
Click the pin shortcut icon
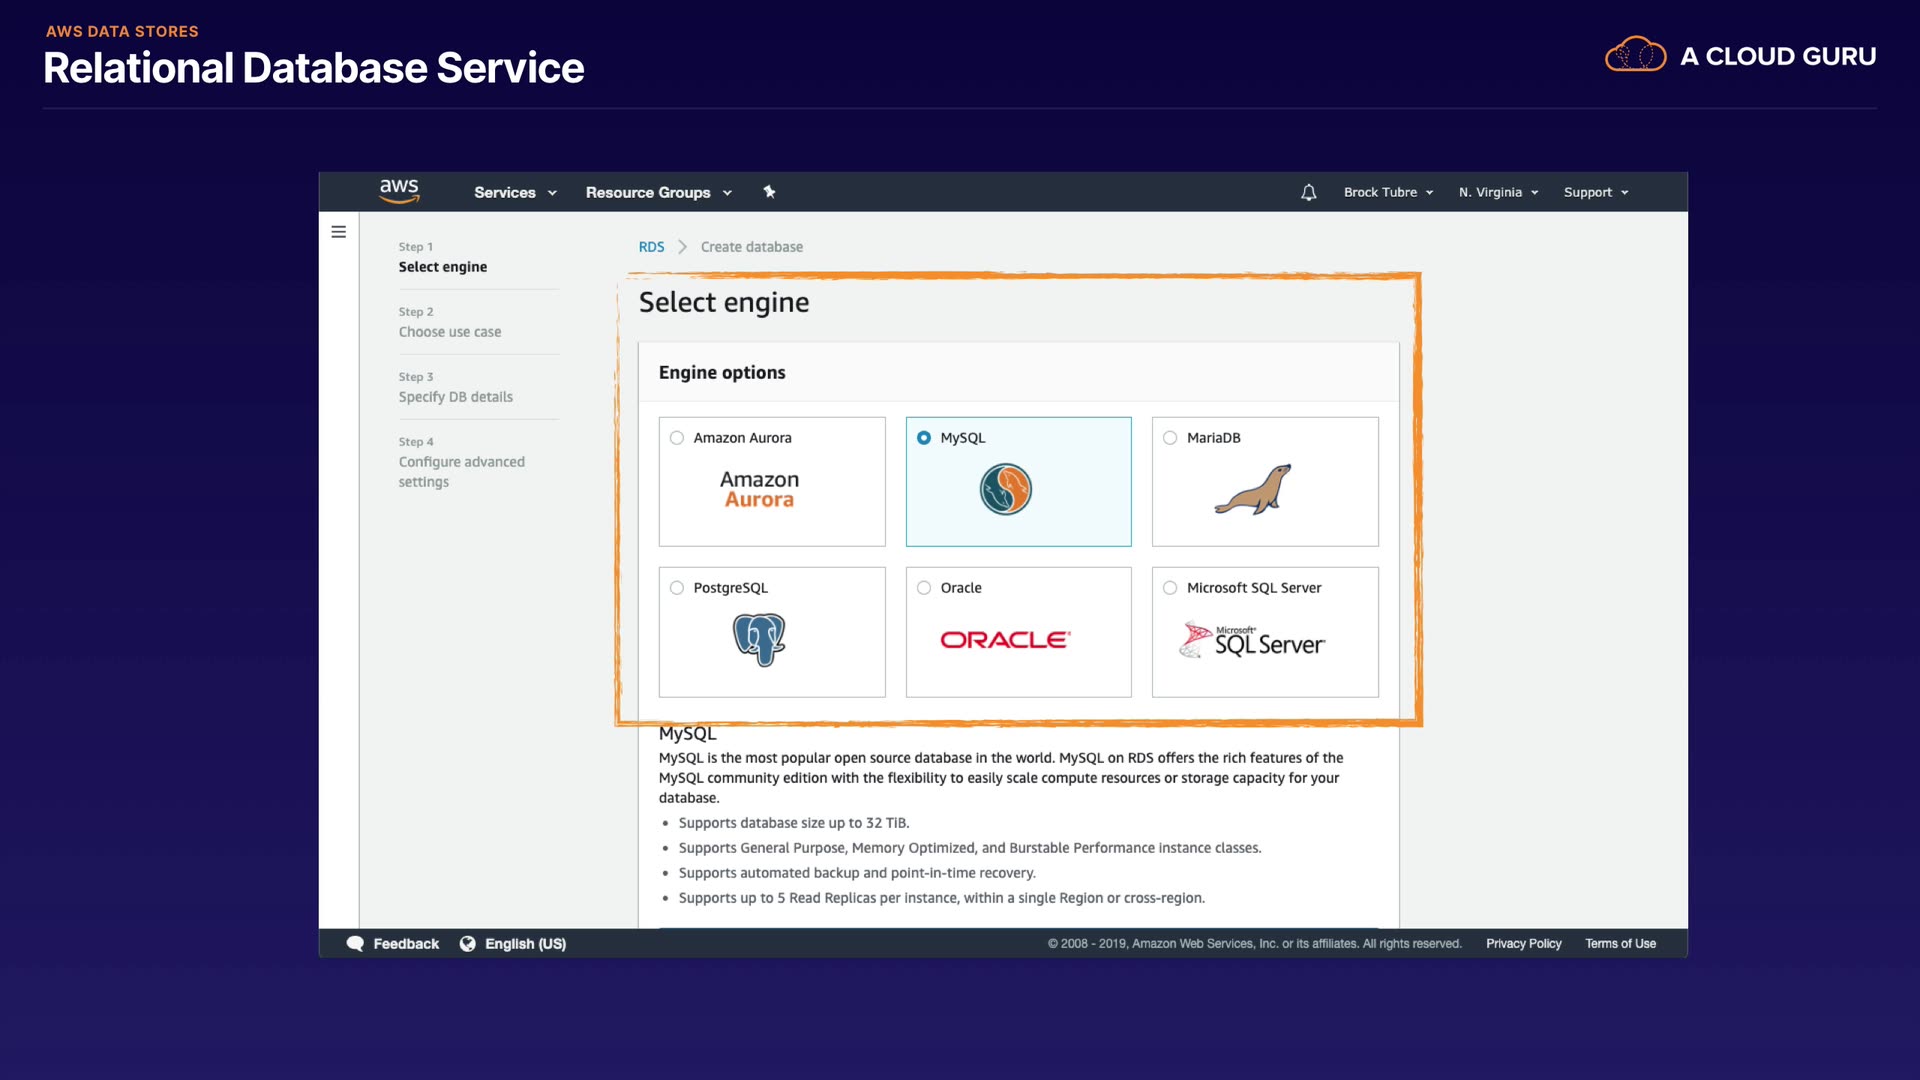(x=769, y=192)
